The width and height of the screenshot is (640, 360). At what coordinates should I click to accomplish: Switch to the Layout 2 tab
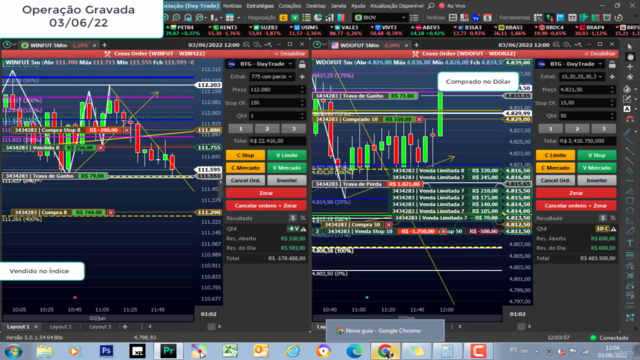pyautogui.click(x=60, y=327)
